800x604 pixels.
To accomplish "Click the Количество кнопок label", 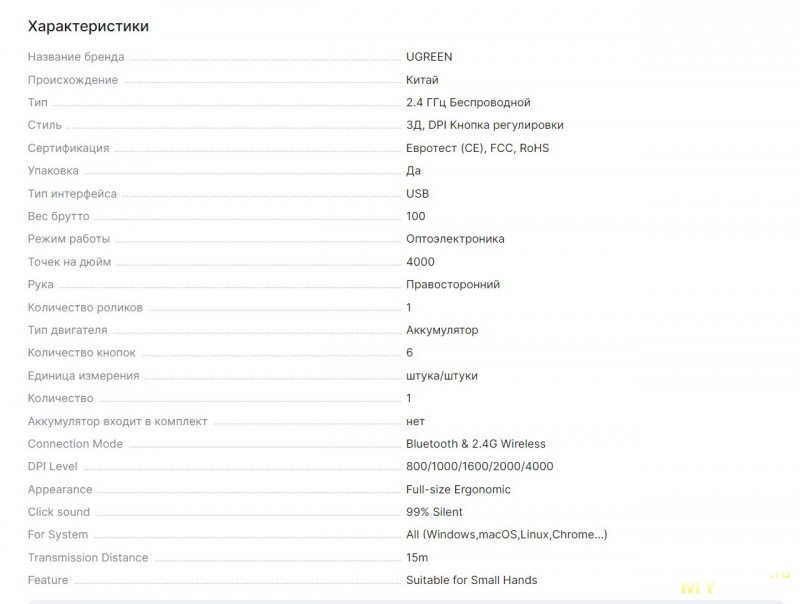I will point(81,353).
